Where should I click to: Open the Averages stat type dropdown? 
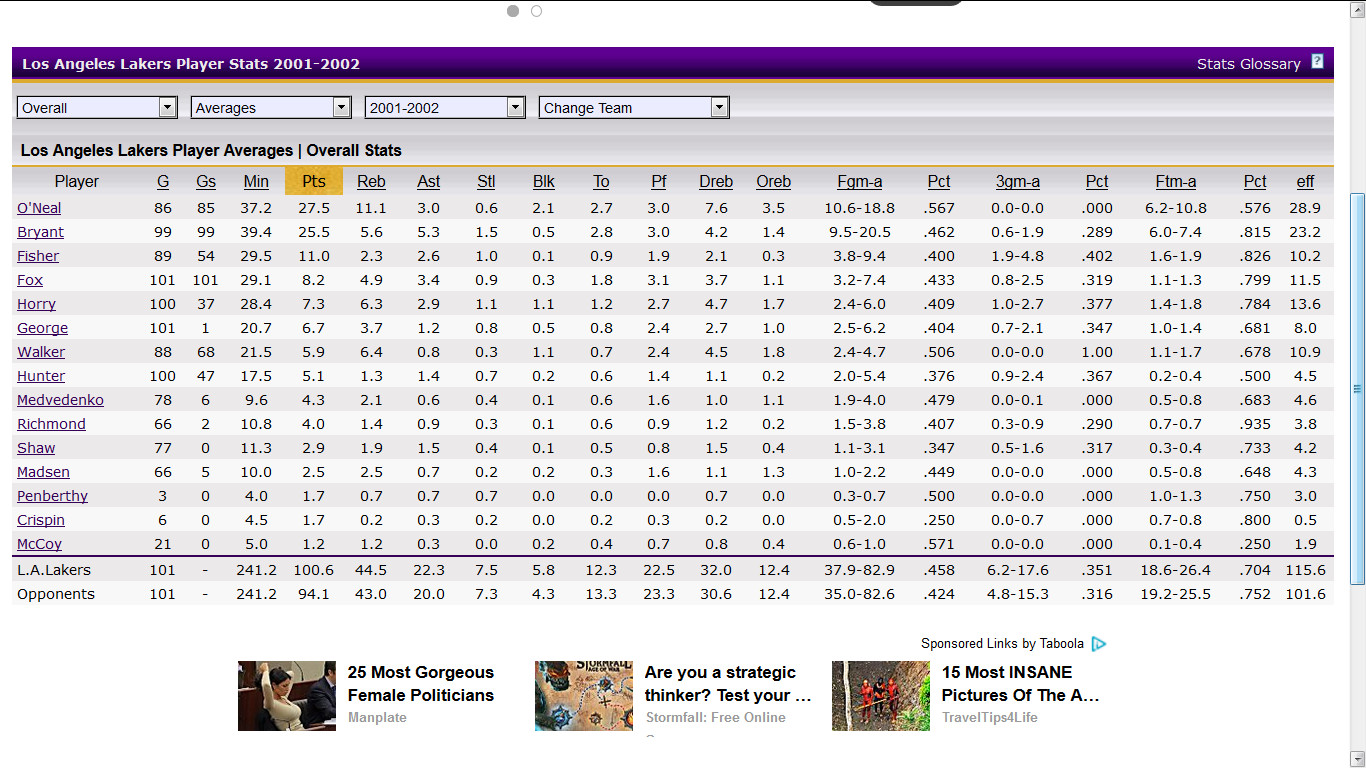pos(271,107)
